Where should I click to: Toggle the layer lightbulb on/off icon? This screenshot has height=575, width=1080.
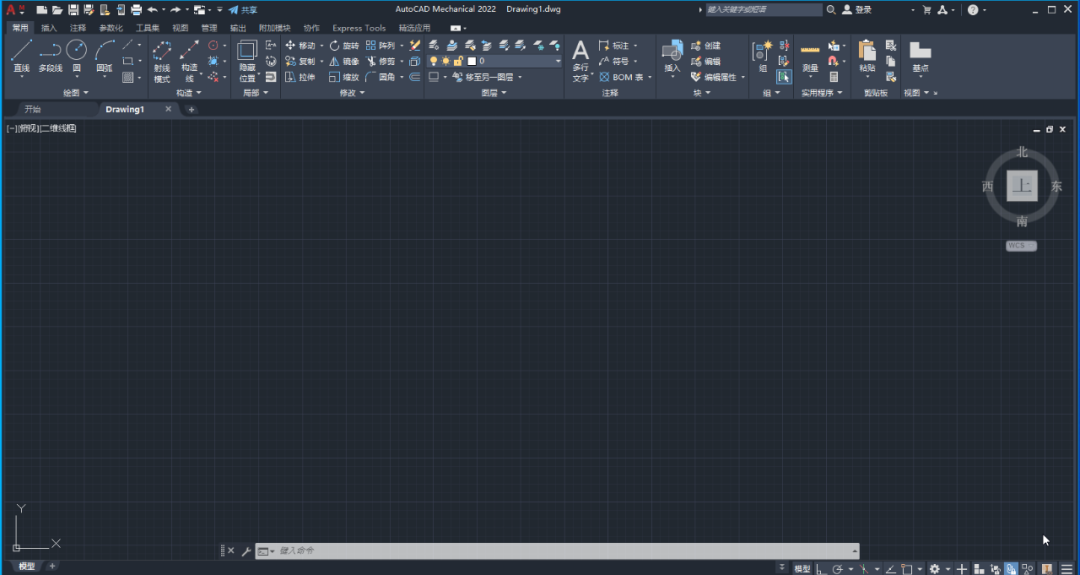(433, 61)
